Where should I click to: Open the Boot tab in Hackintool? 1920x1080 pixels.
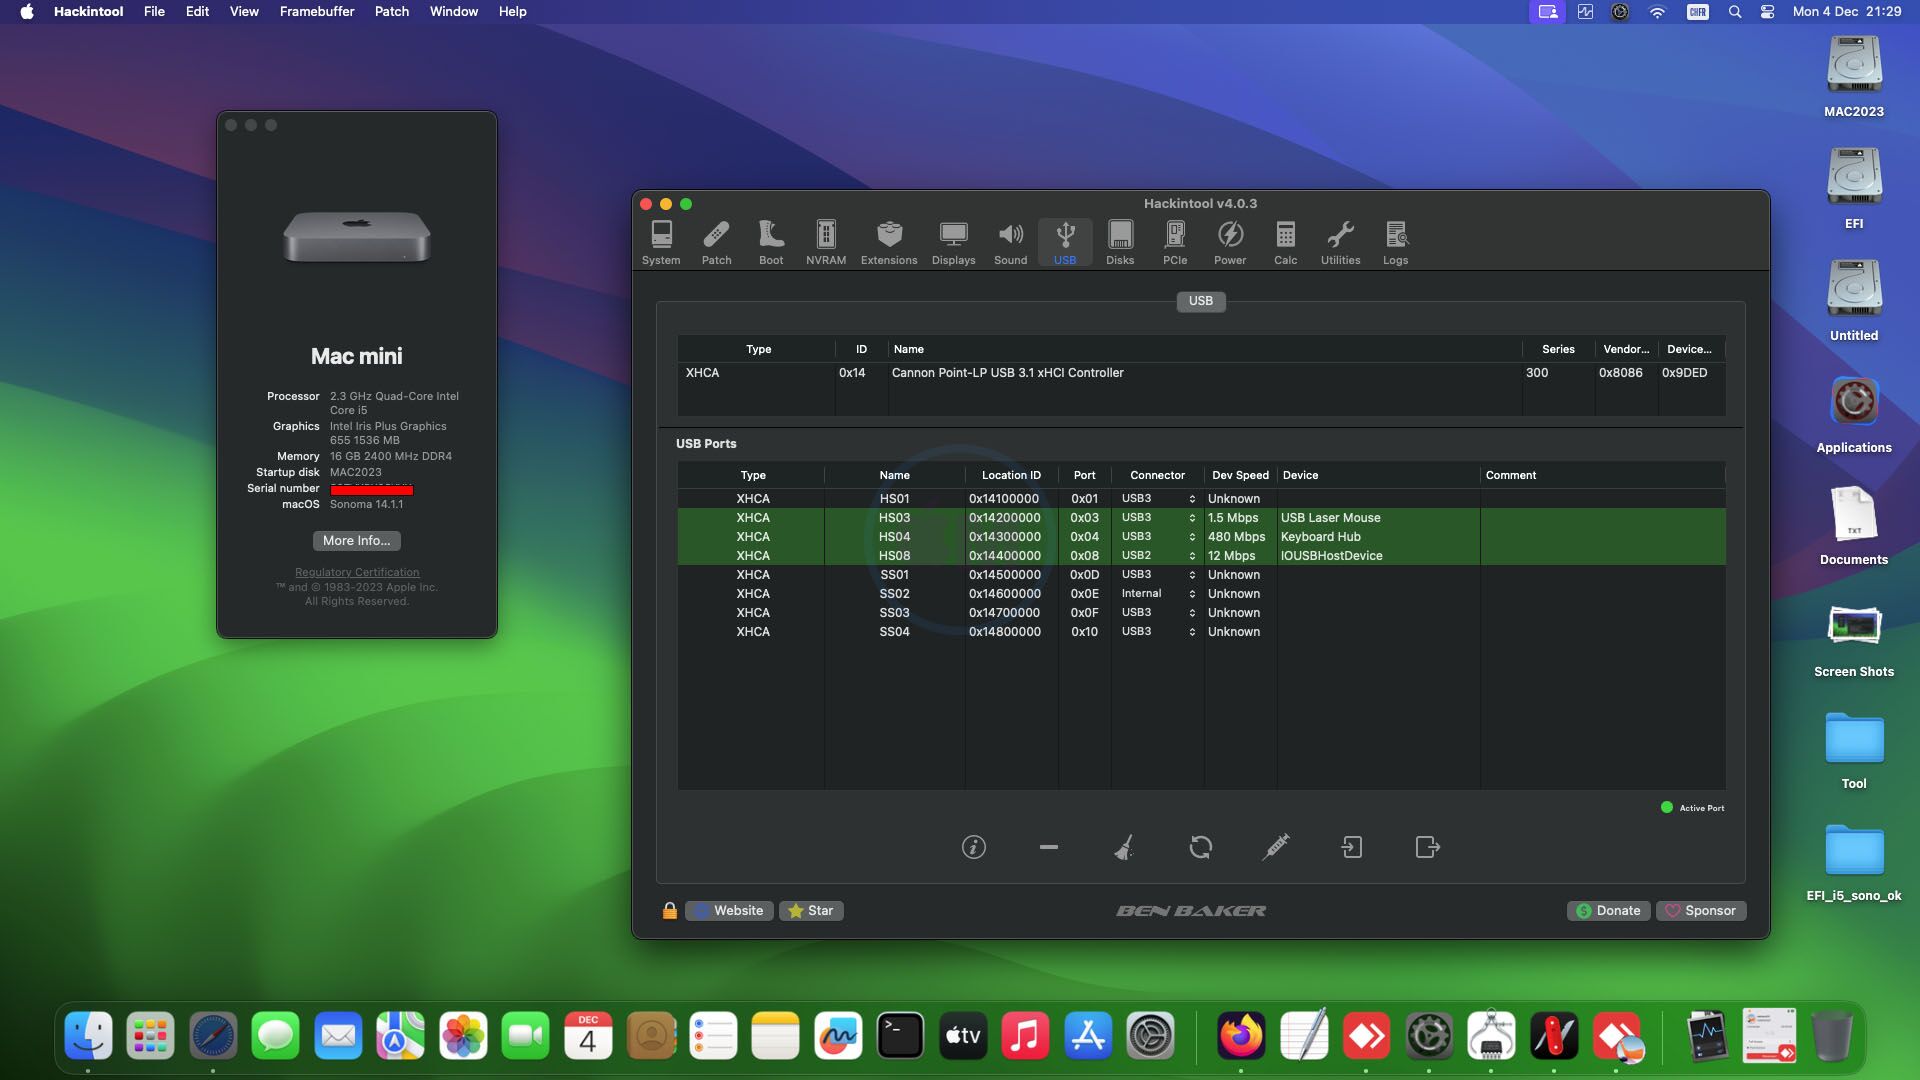coord(771,243)
